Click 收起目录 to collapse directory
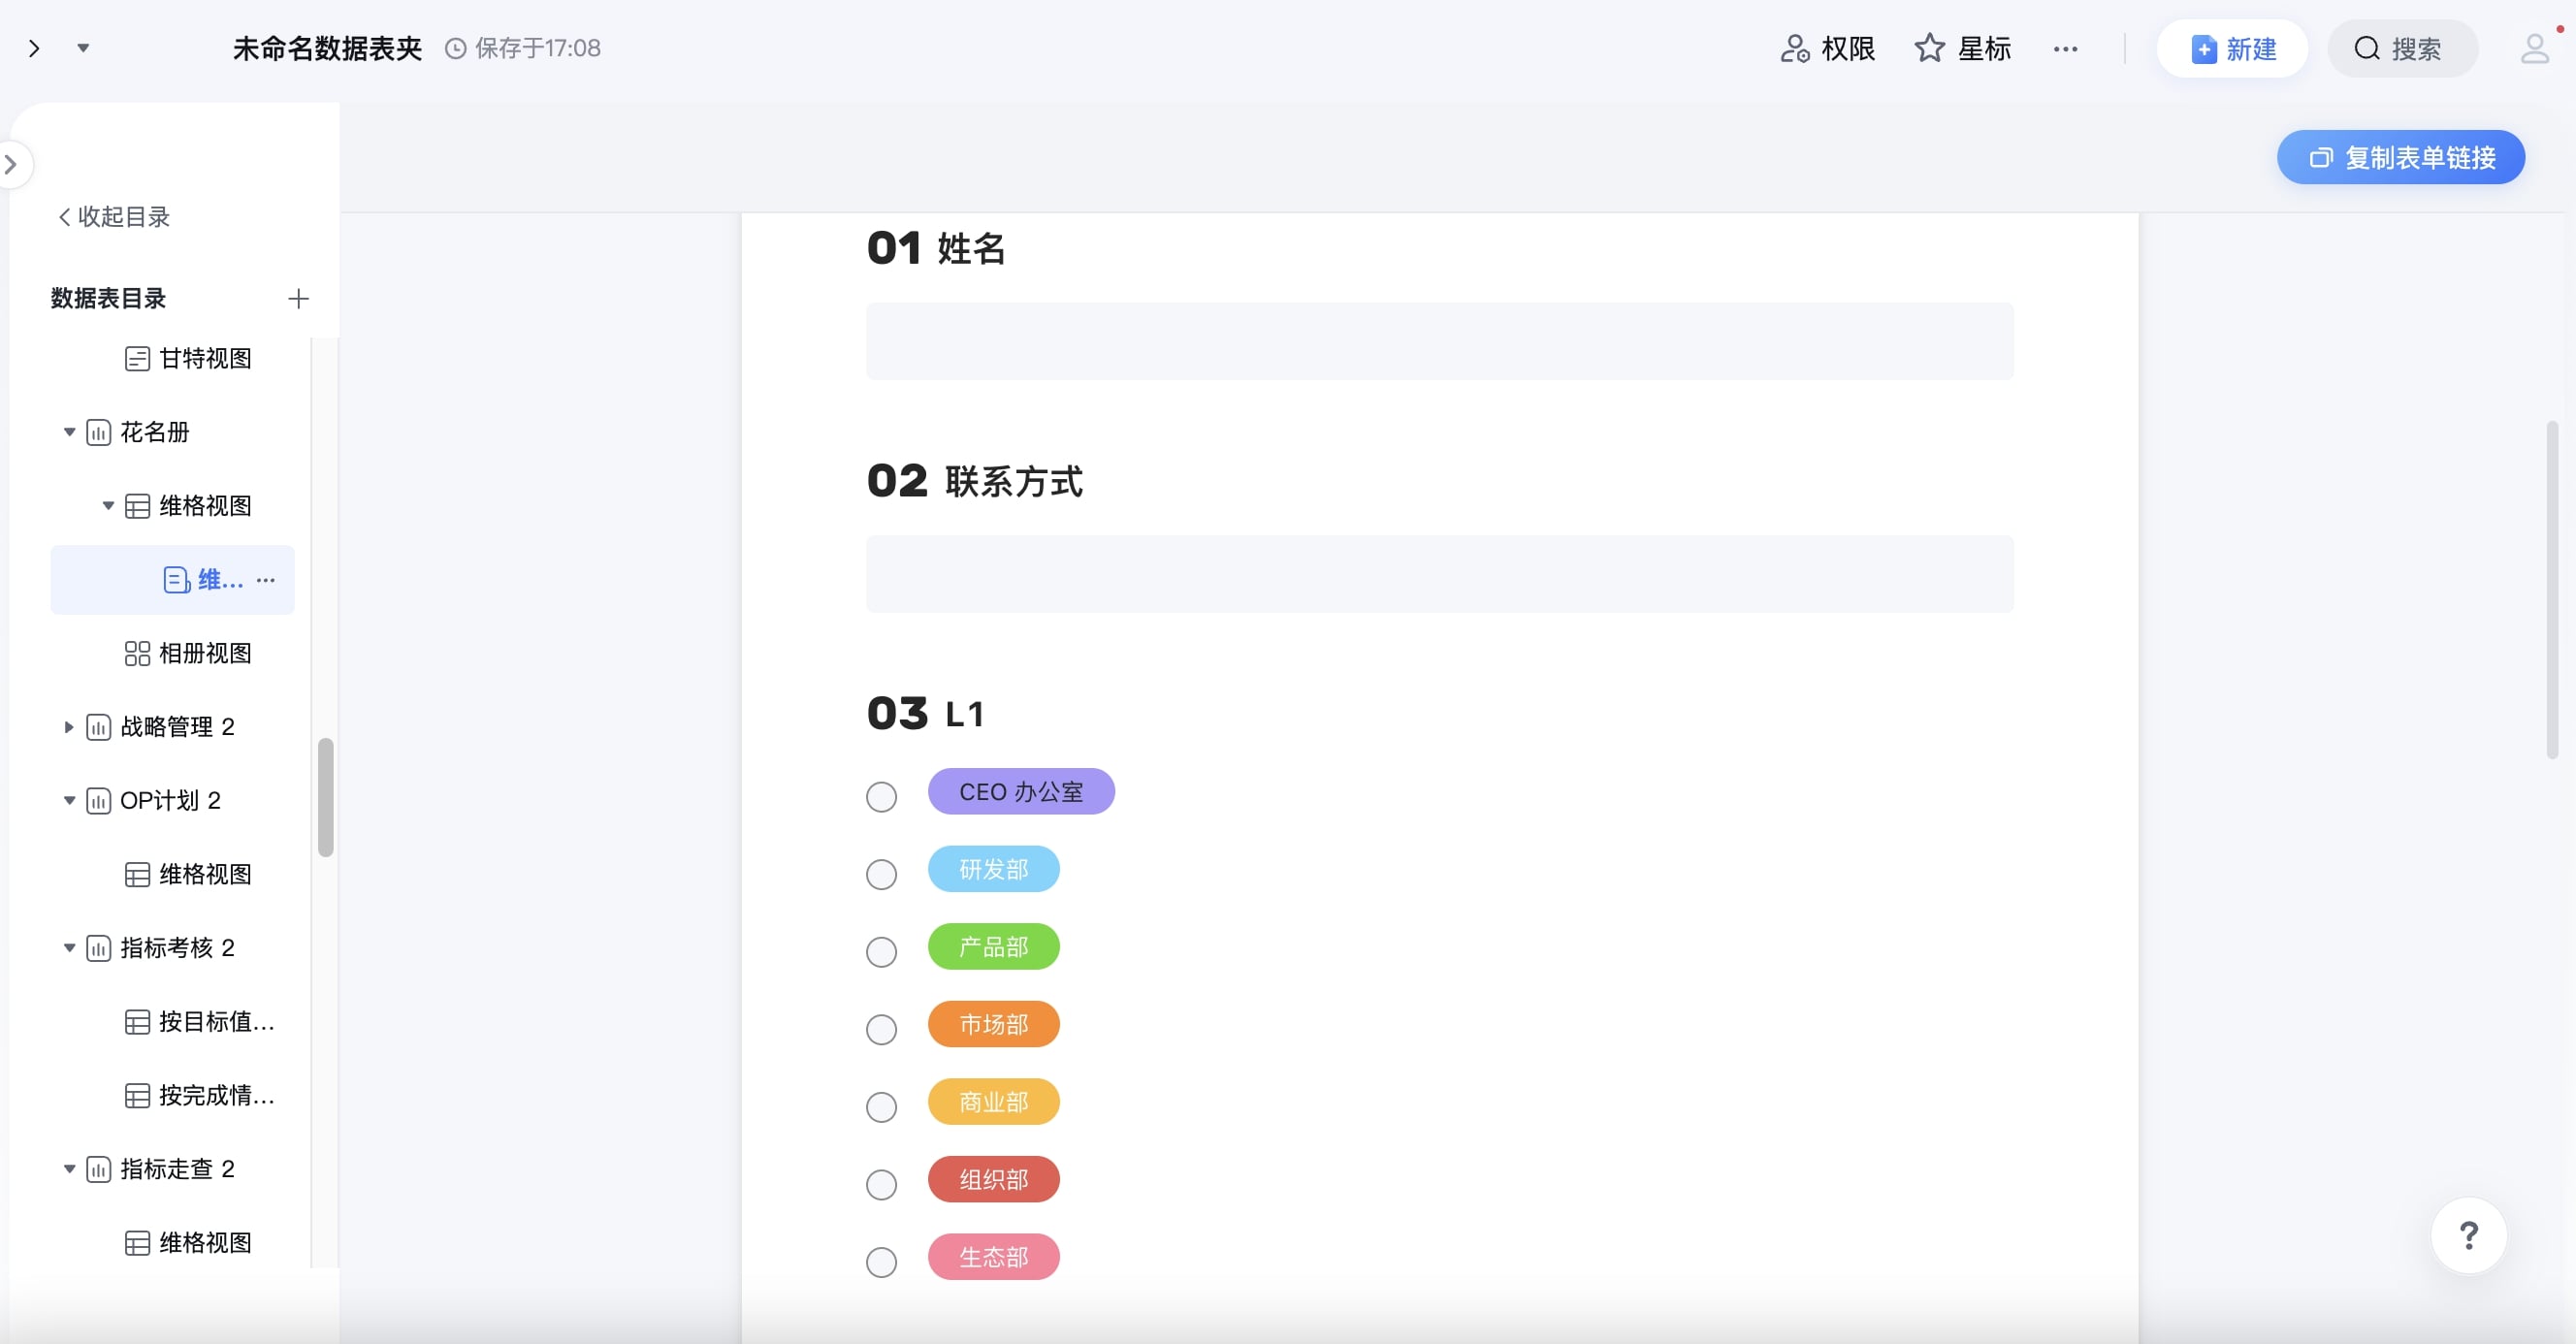The image size is (2576, 1344). [114, 217]
